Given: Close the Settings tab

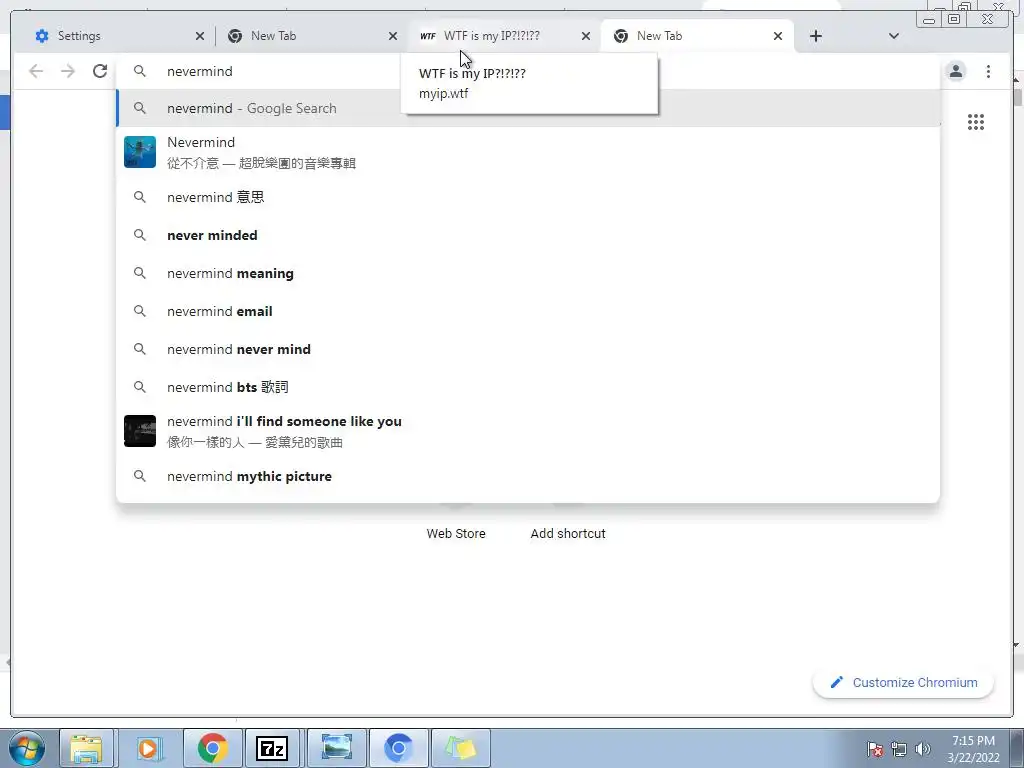Looking at the screenshot, I should coord(200,36).
